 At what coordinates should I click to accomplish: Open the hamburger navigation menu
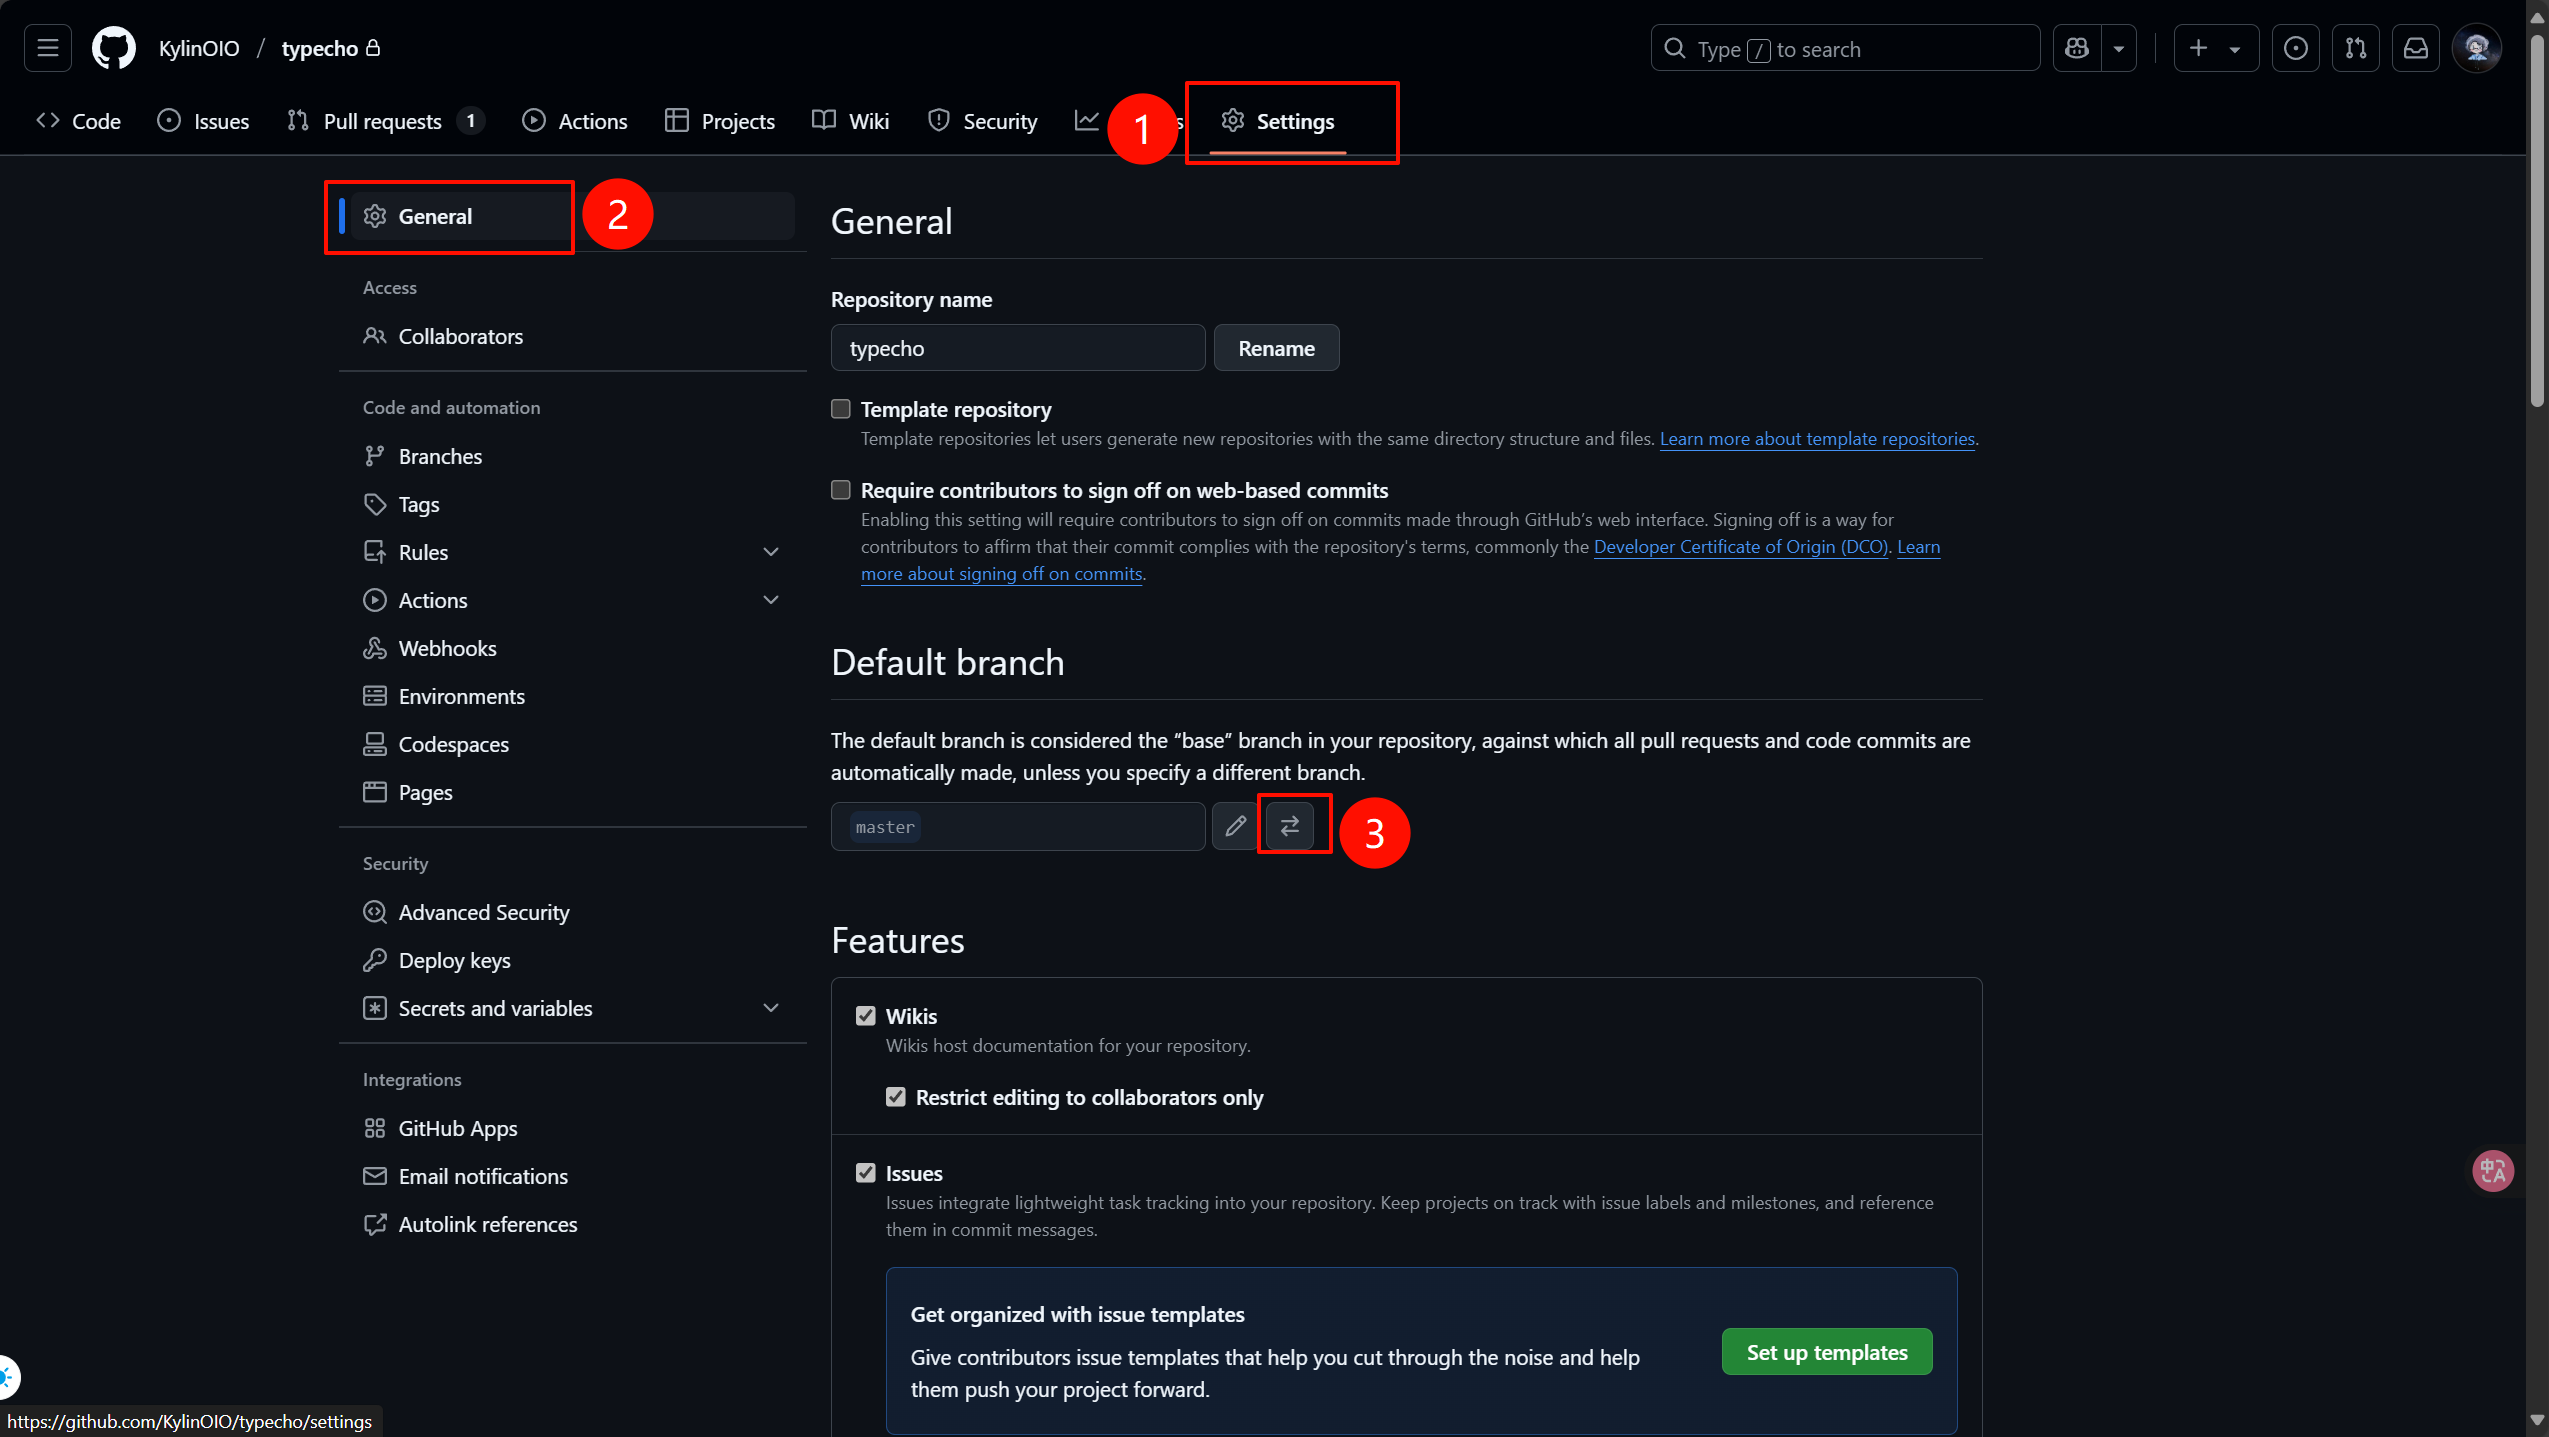[x=47, y=48]
